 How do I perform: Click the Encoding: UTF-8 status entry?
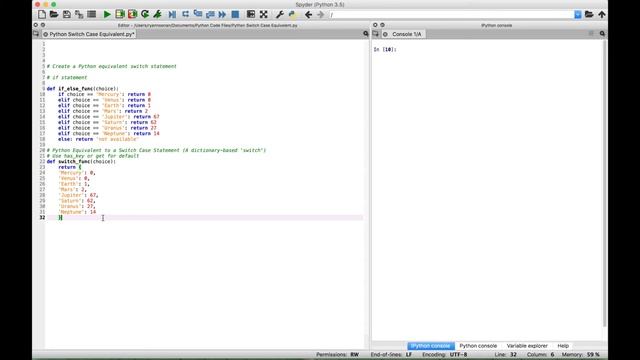[444, 355]
